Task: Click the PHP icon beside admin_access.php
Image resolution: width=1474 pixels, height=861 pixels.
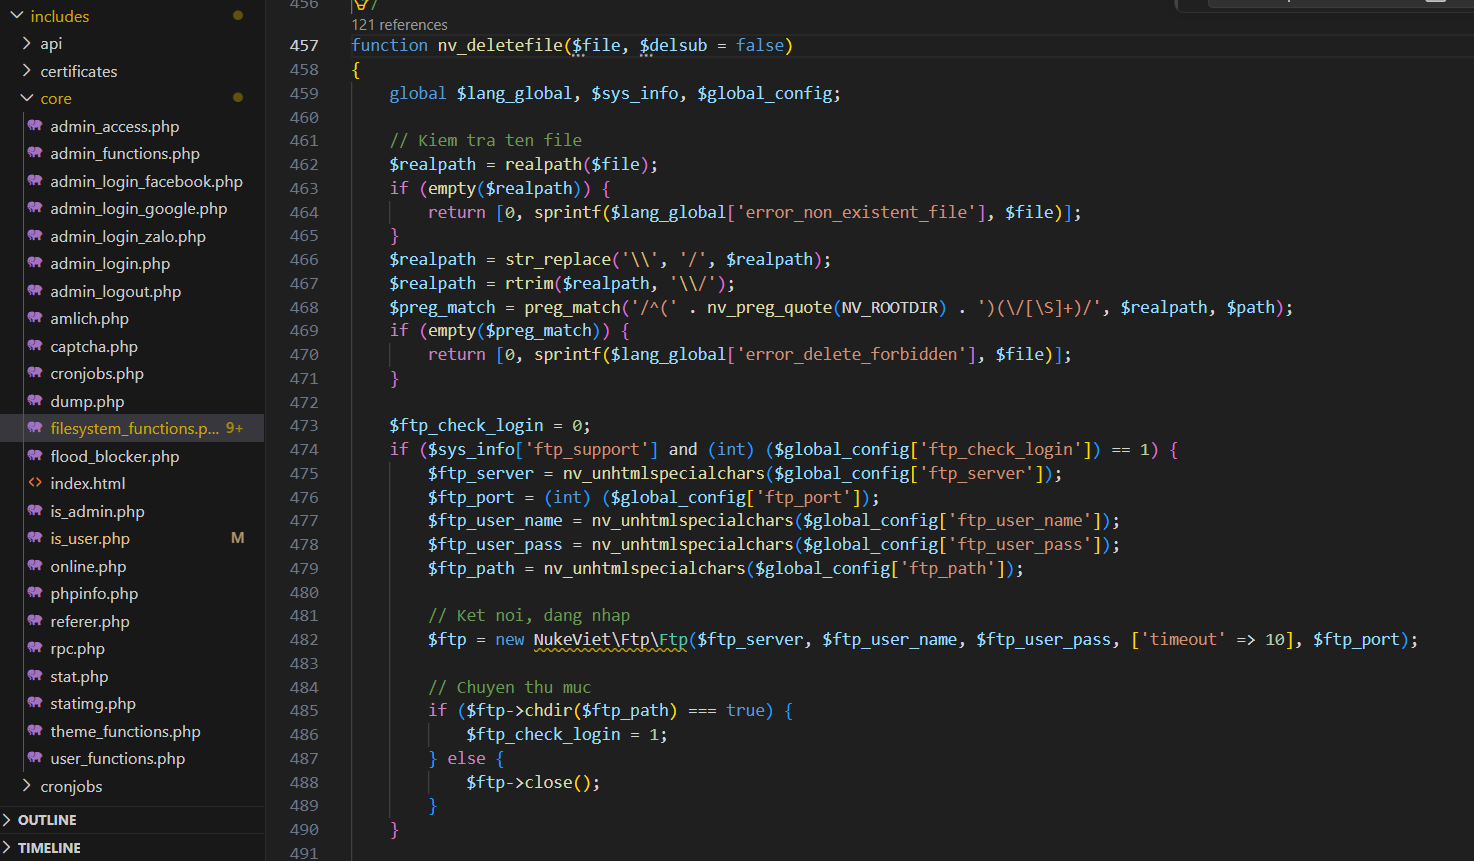Action: tap(35, 126)
